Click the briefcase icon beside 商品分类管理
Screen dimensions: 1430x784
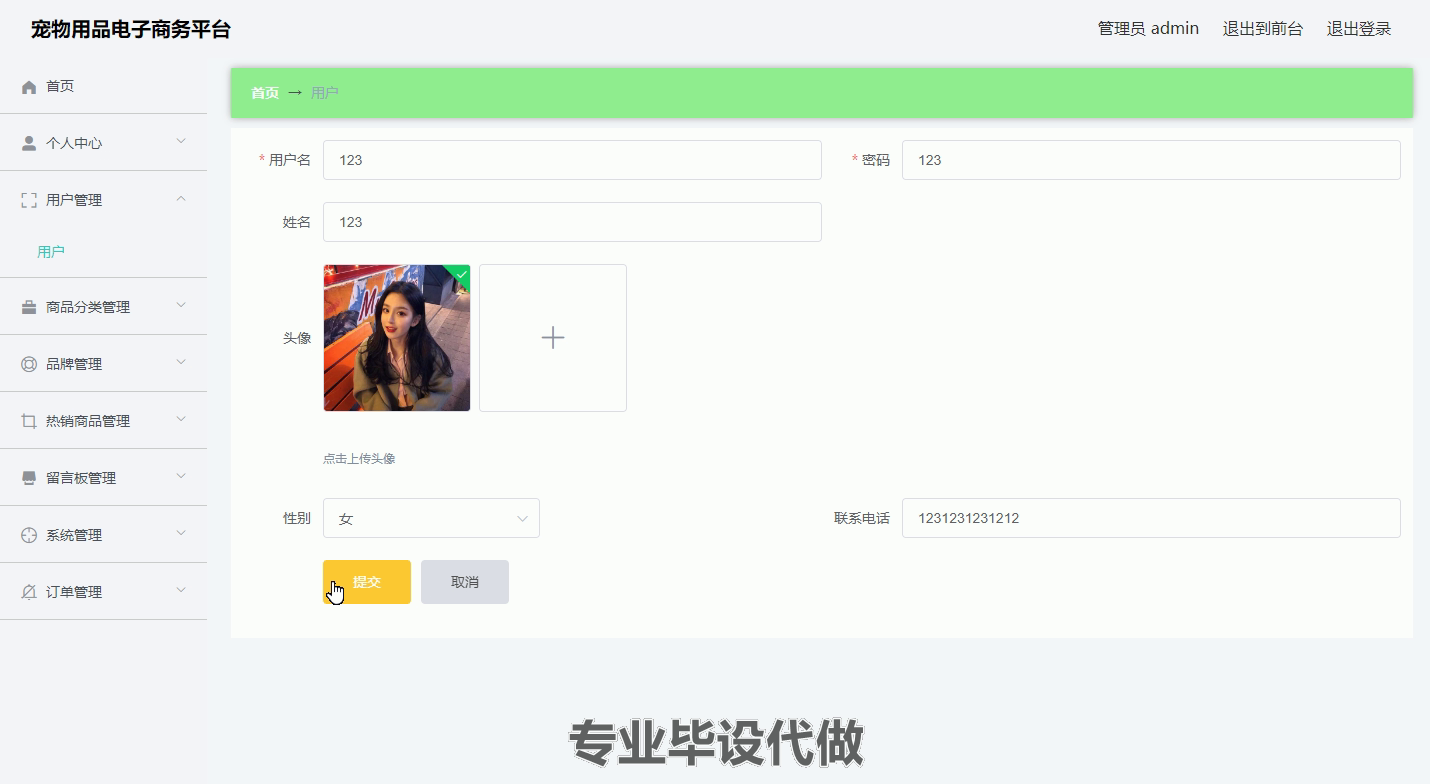(29, 307)
